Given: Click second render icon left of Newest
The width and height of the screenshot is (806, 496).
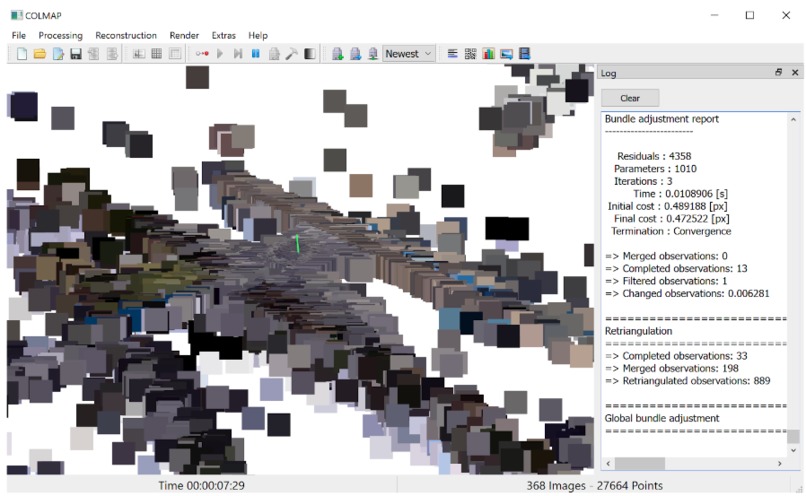Looking at the screenshot, I should [x=355, y=53].
